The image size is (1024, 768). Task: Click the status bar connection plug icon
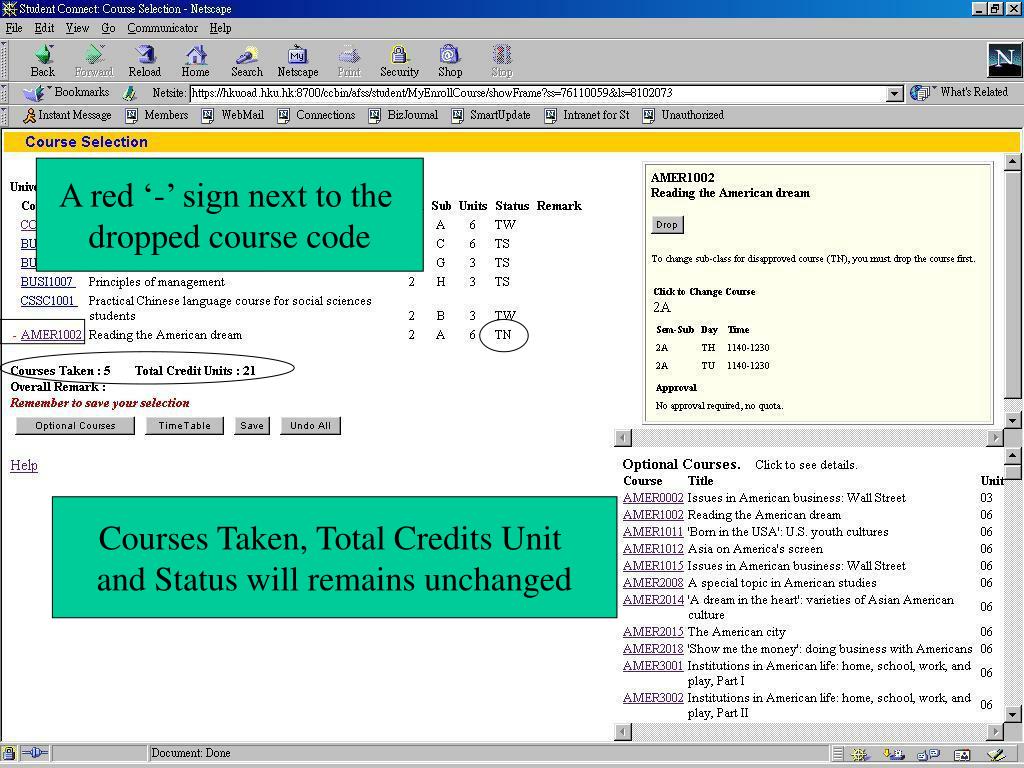click(35, 753)
